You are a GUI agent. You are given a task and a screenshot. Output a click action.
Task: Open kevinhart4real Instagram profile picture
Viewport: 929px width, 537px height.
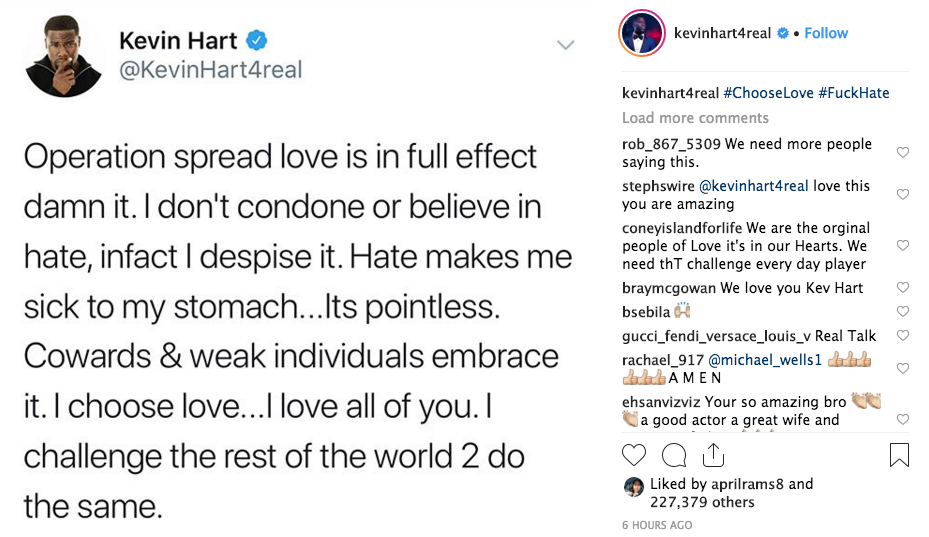(x=642, y=33)
